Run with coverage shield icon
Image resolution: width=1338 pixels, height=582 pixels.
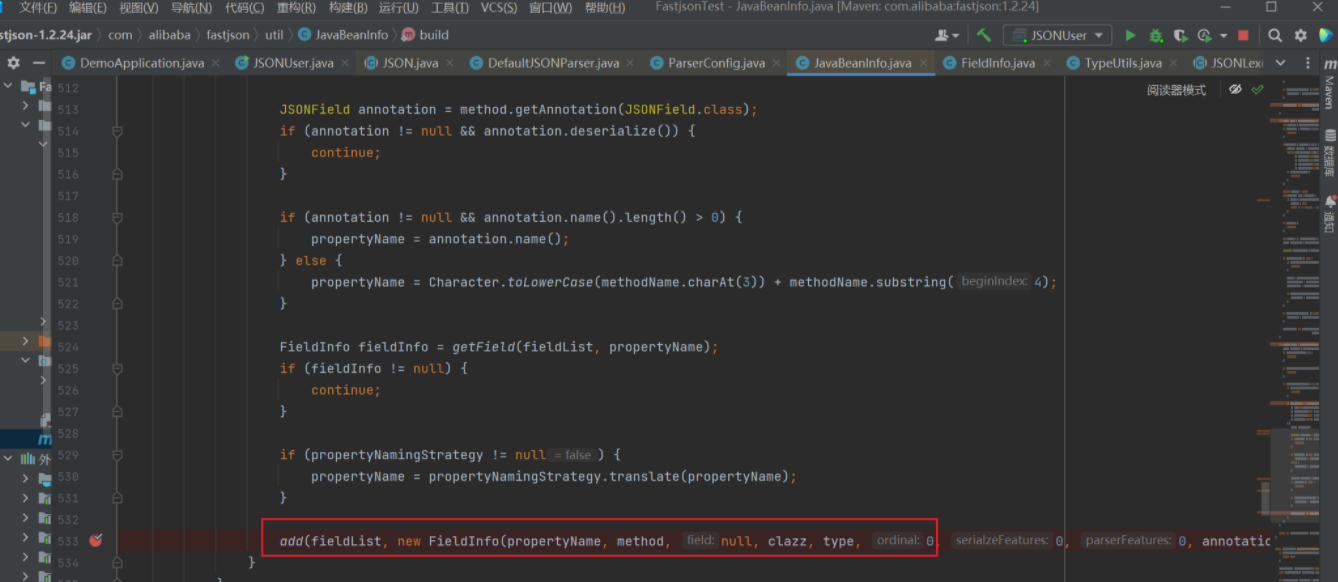click(x=1181, y=35)
